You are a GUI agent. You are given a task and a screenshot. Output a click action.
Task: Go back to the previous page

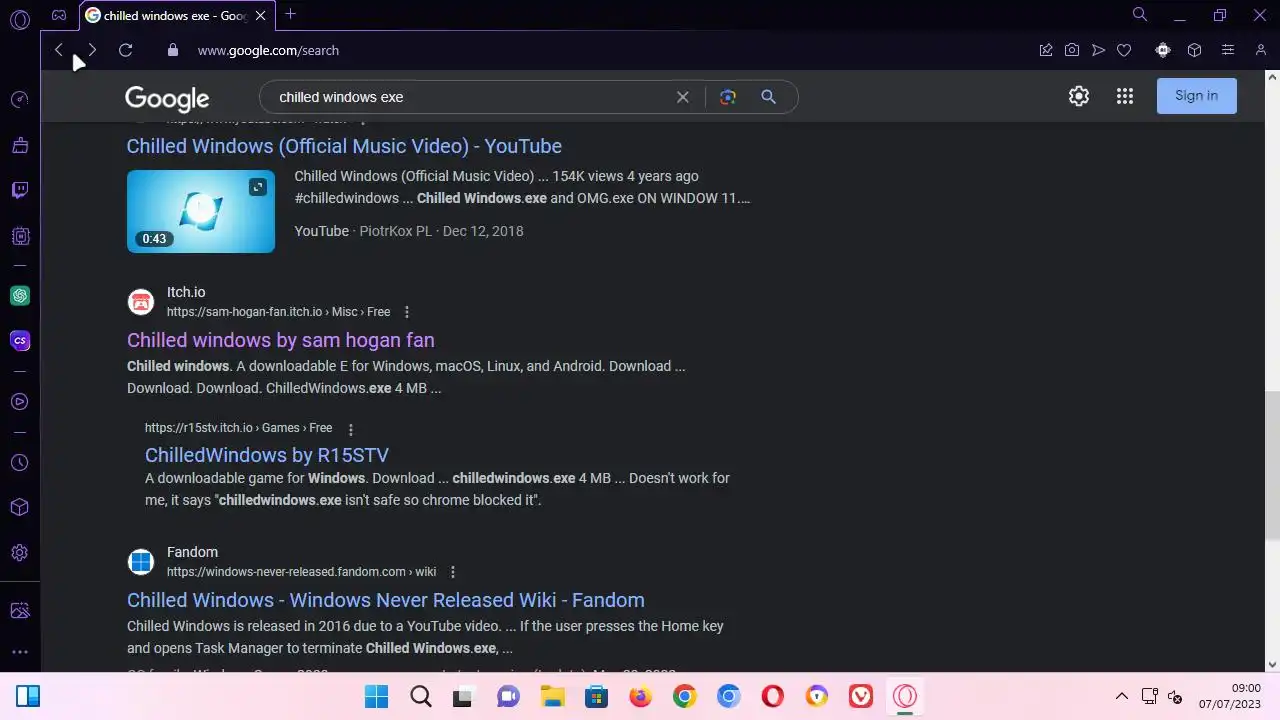point(59,50)
